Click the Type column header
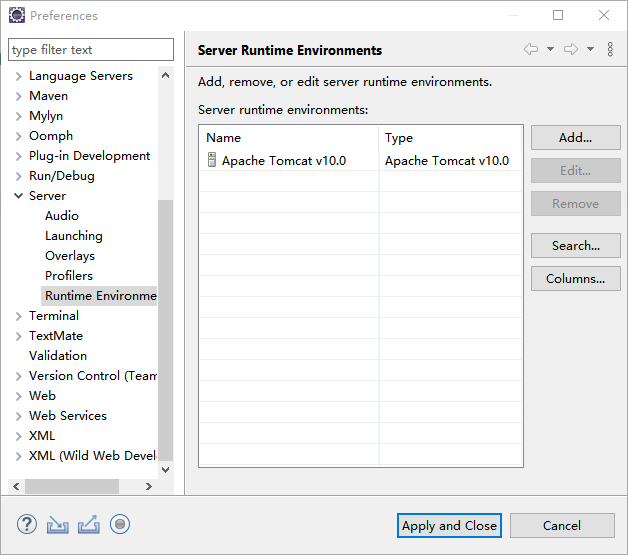Viewport: 628px width, 555px height. pyautogui.click(x=450, y=138)
